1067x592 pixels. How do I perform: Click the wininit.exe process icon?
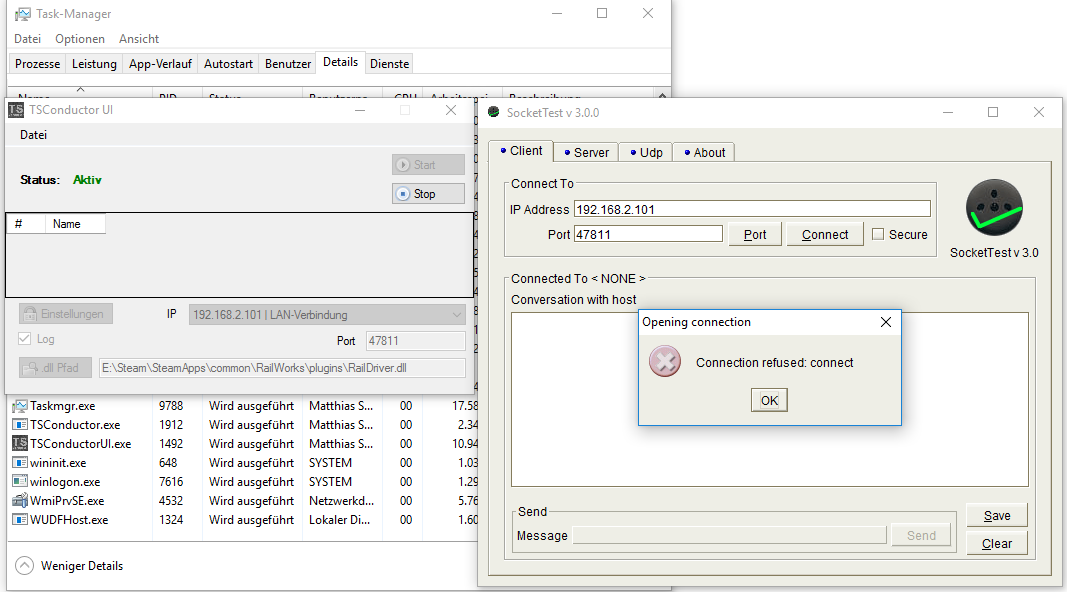[20, 463]
